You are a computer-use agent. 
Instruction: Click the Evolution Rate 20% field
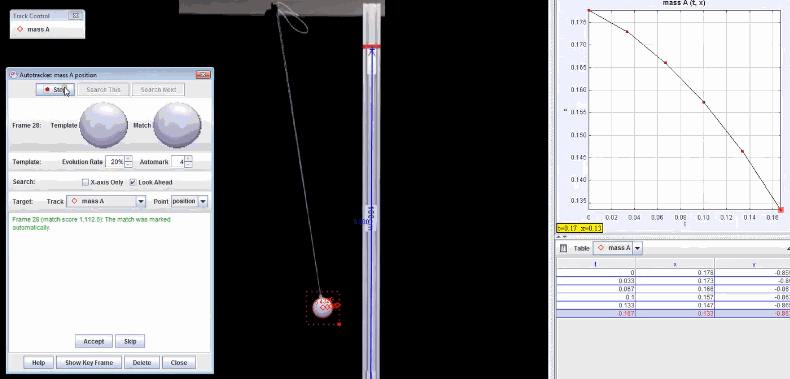point(115,162)
